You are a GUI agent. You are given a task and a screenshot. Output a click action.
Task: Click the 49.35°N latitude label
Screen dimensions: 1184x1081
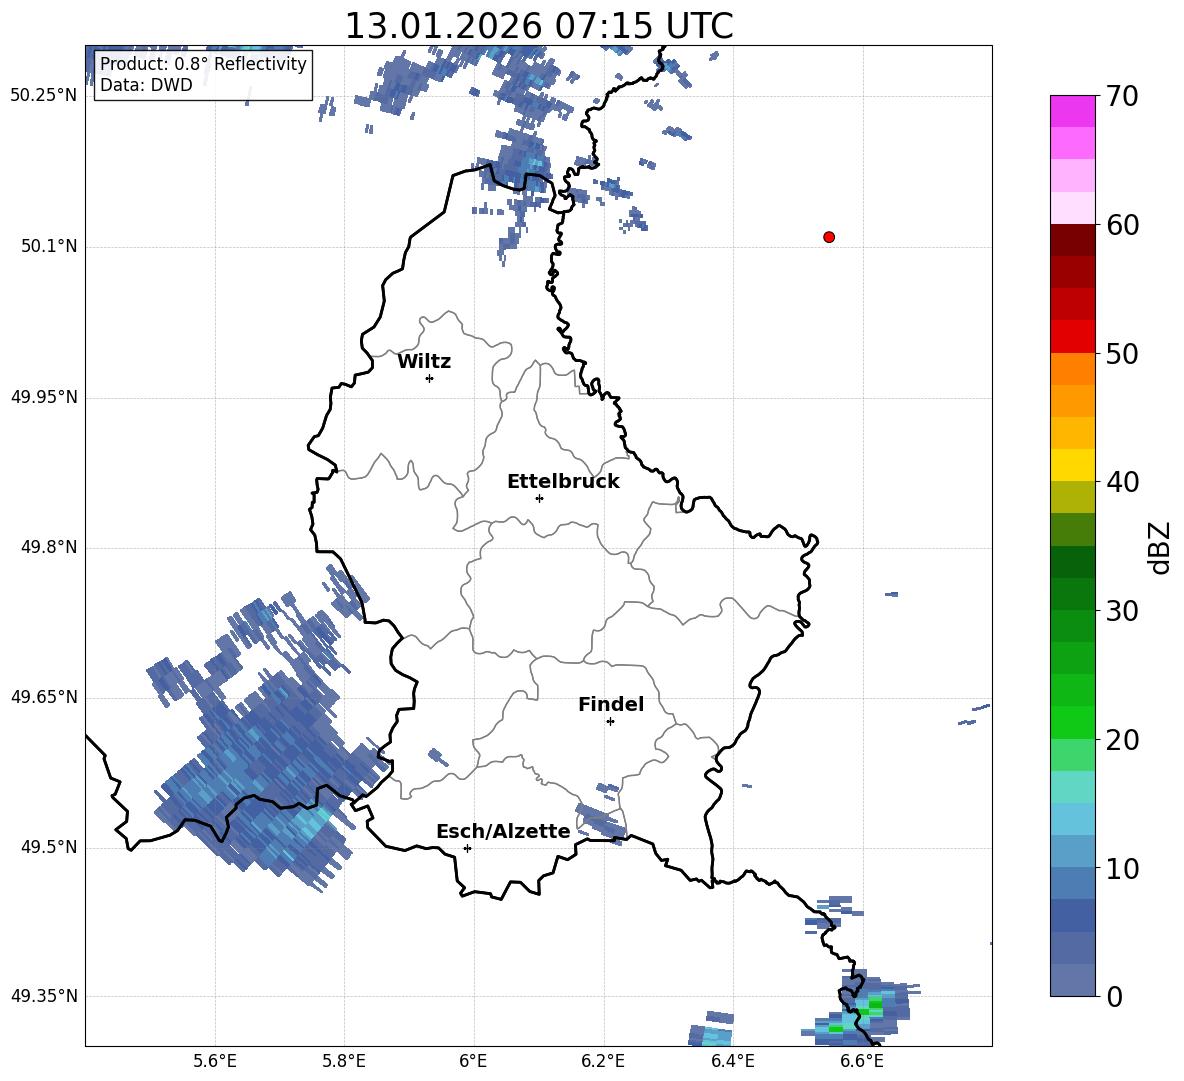44,996
